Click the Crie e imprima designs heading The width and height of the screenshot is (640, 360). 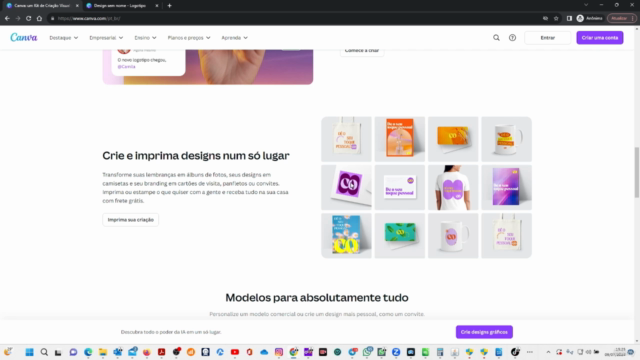[196, 156]
